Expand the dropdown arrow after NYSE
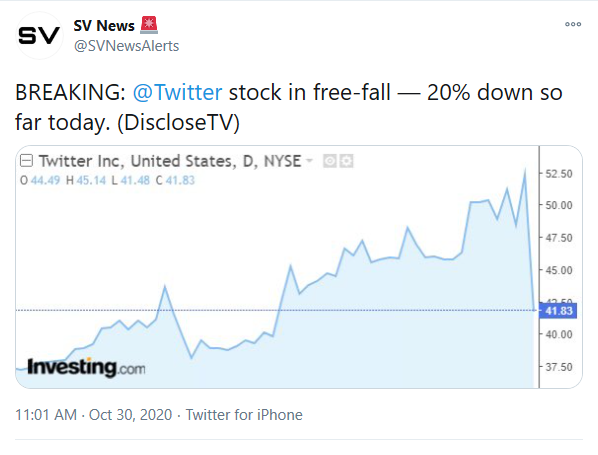Image resolution: width=598 pixels, height=455 pixels. point(309,161)
